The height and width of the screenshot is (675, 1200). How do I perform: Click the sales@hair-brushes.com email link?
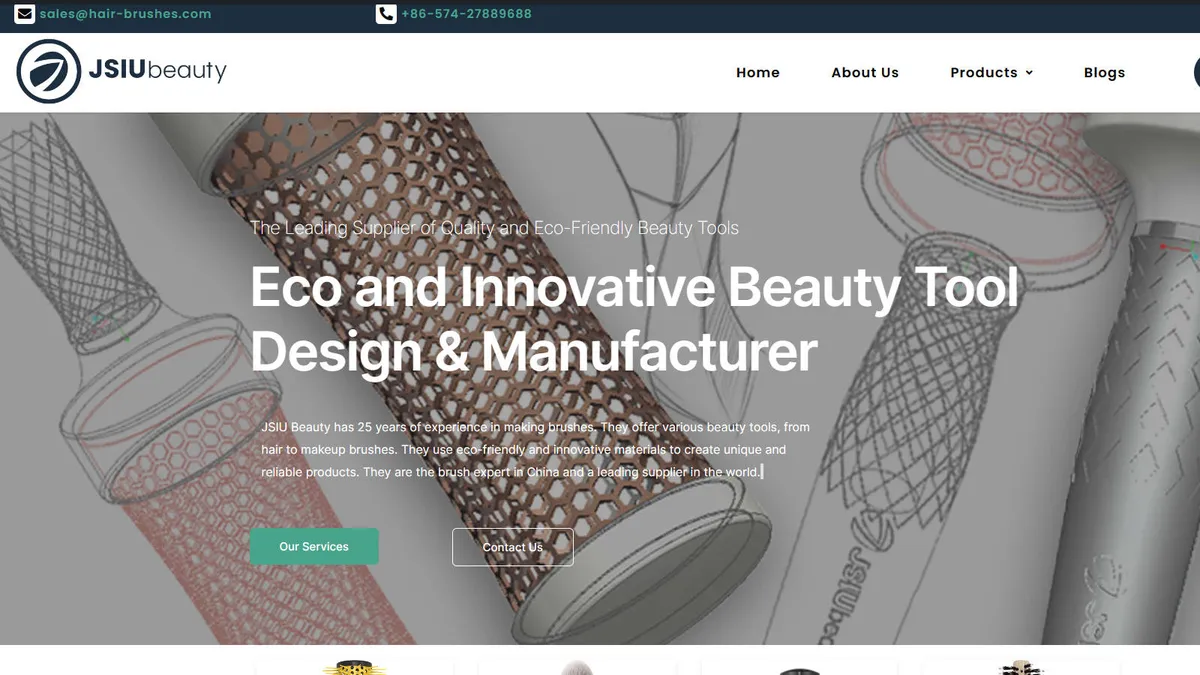tap(125, 14)
